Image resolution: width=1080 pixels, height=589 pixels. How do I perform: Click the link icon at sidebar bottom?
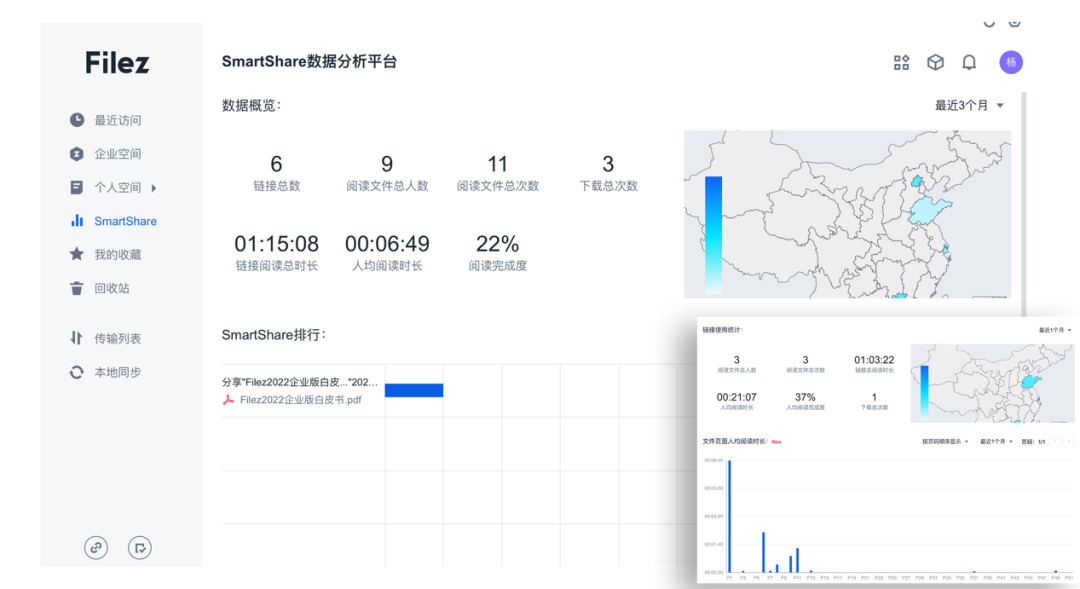tap(96, 548)
